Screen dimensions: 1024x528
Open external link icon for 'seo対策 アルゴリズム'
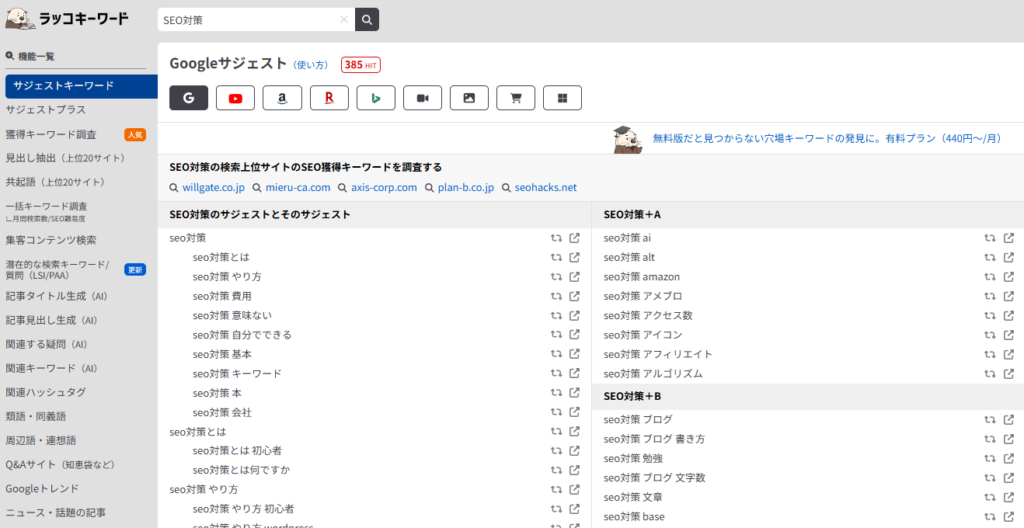(1009, 374)
